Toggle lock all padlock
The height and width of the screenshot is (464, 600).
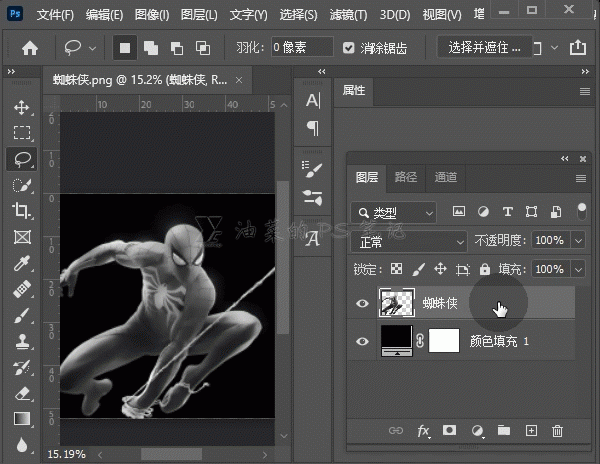click(x=485, y=269)
